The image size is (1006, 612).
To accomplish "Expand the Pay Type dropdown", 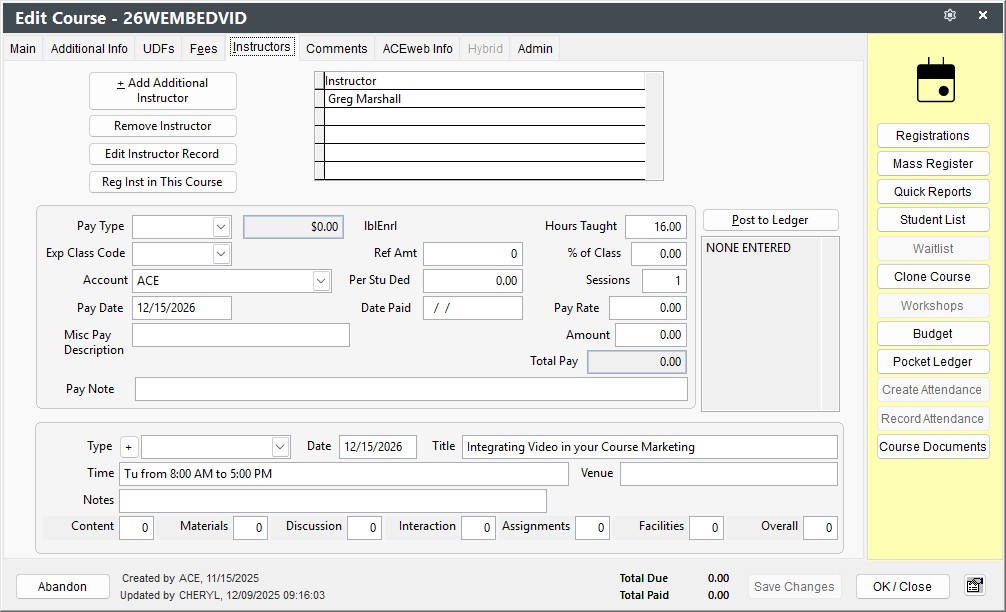I will tap(221, 226).
